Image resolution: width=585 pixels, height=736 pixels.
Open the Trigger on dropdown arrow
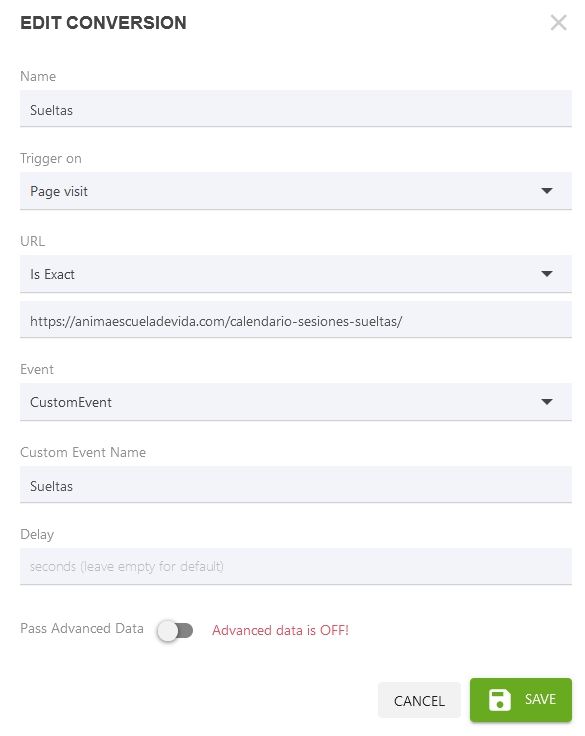pos(547,191)
